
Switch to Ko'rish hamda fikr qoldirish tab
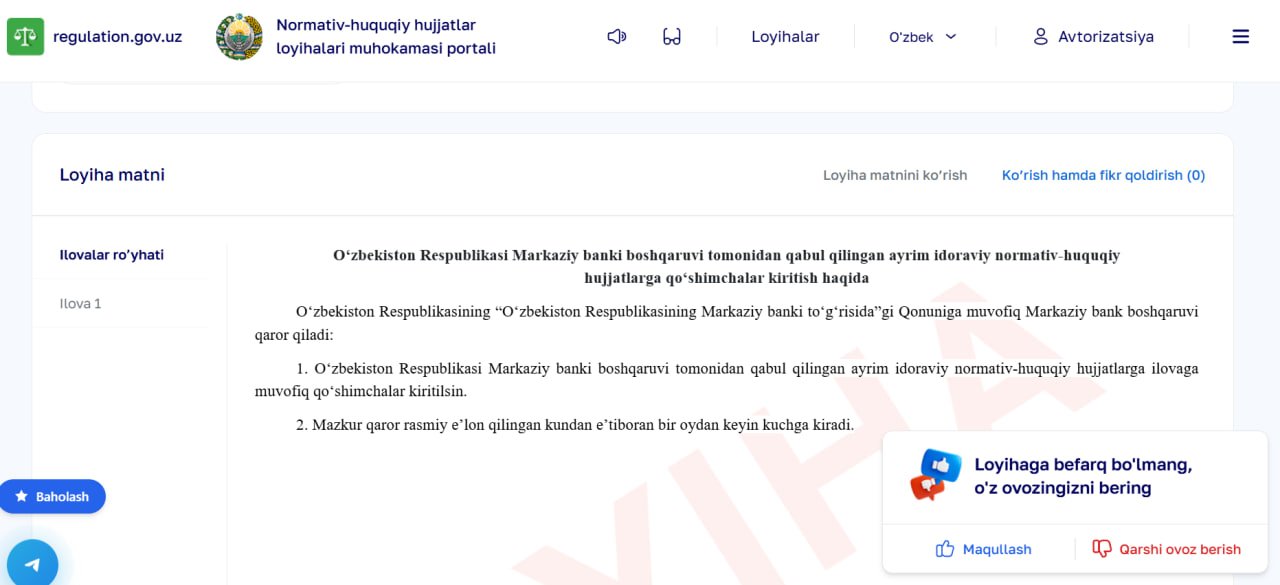[1103, 175]
